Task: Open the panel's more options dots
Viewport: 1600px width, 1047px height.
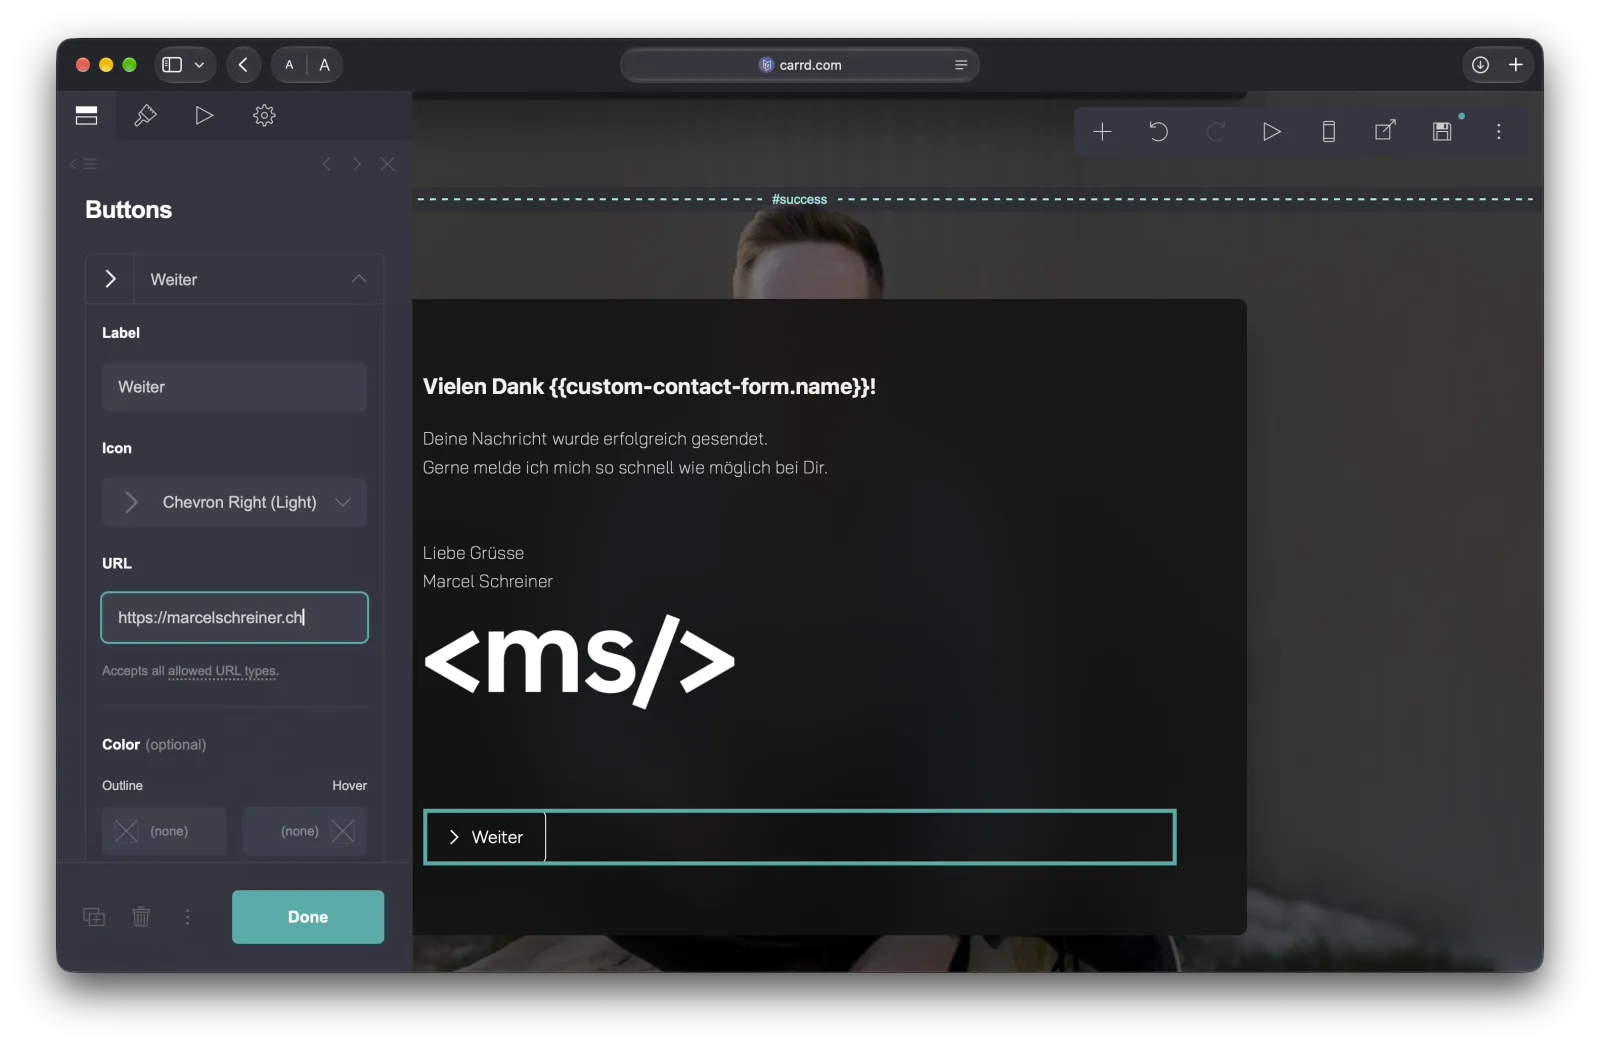Action: (x=187, y=917)
